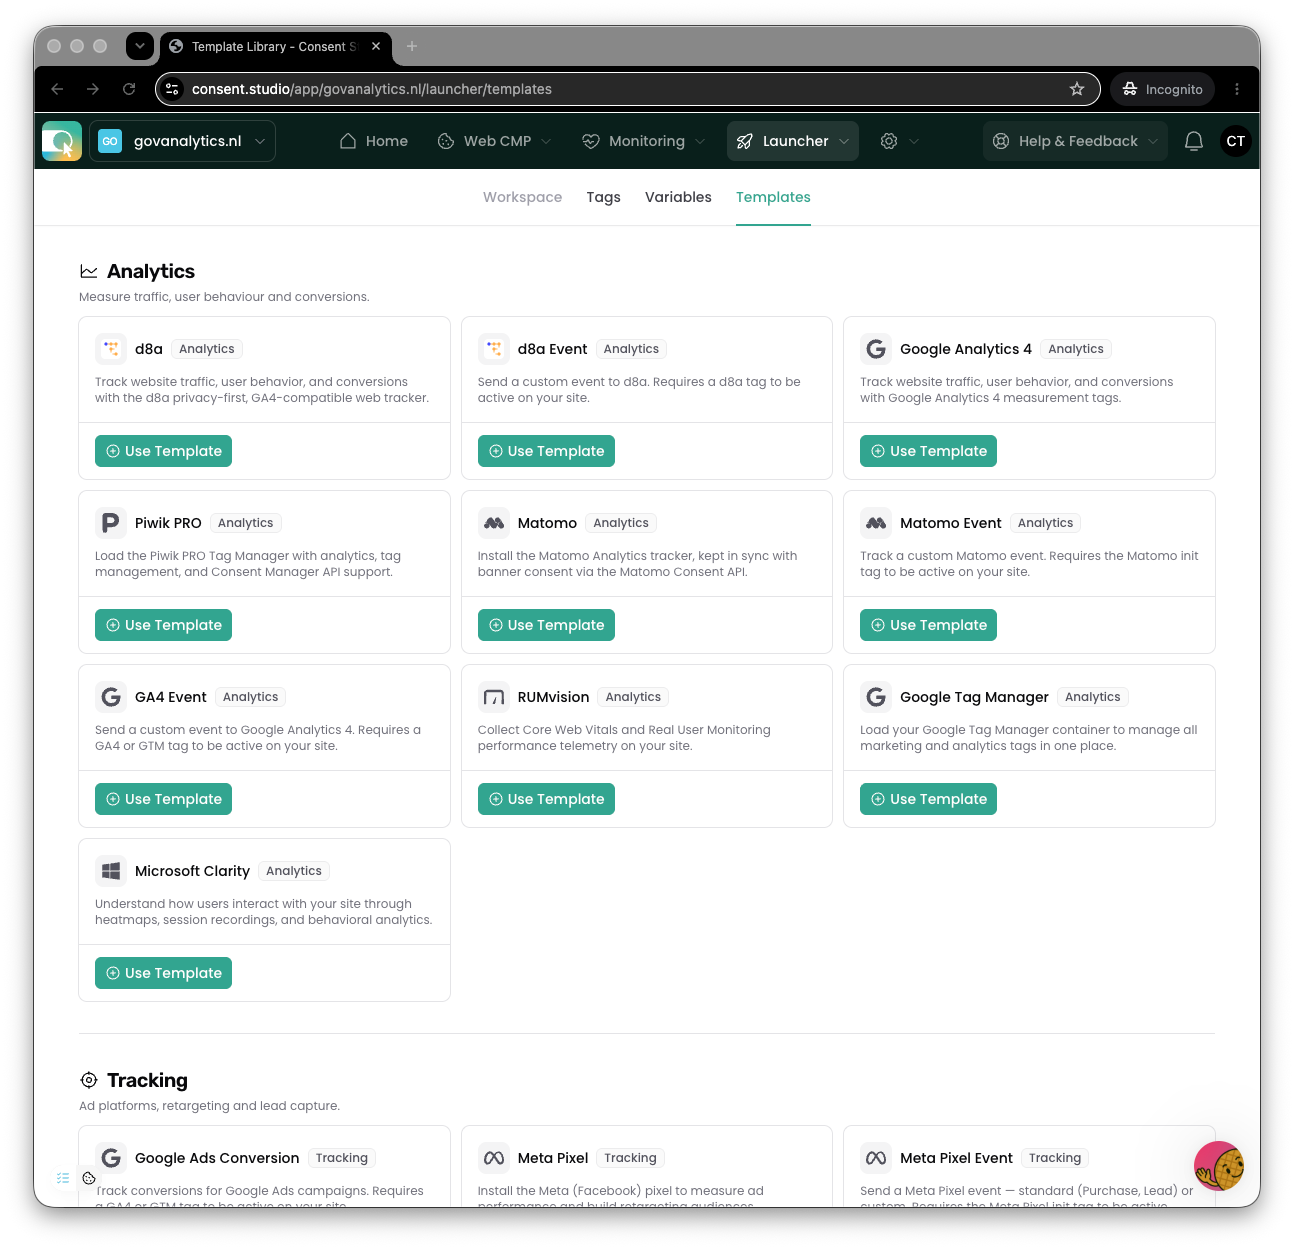Click the Incognito indicator
The image size is (1292, 1249).
(x=1162, y=89)
